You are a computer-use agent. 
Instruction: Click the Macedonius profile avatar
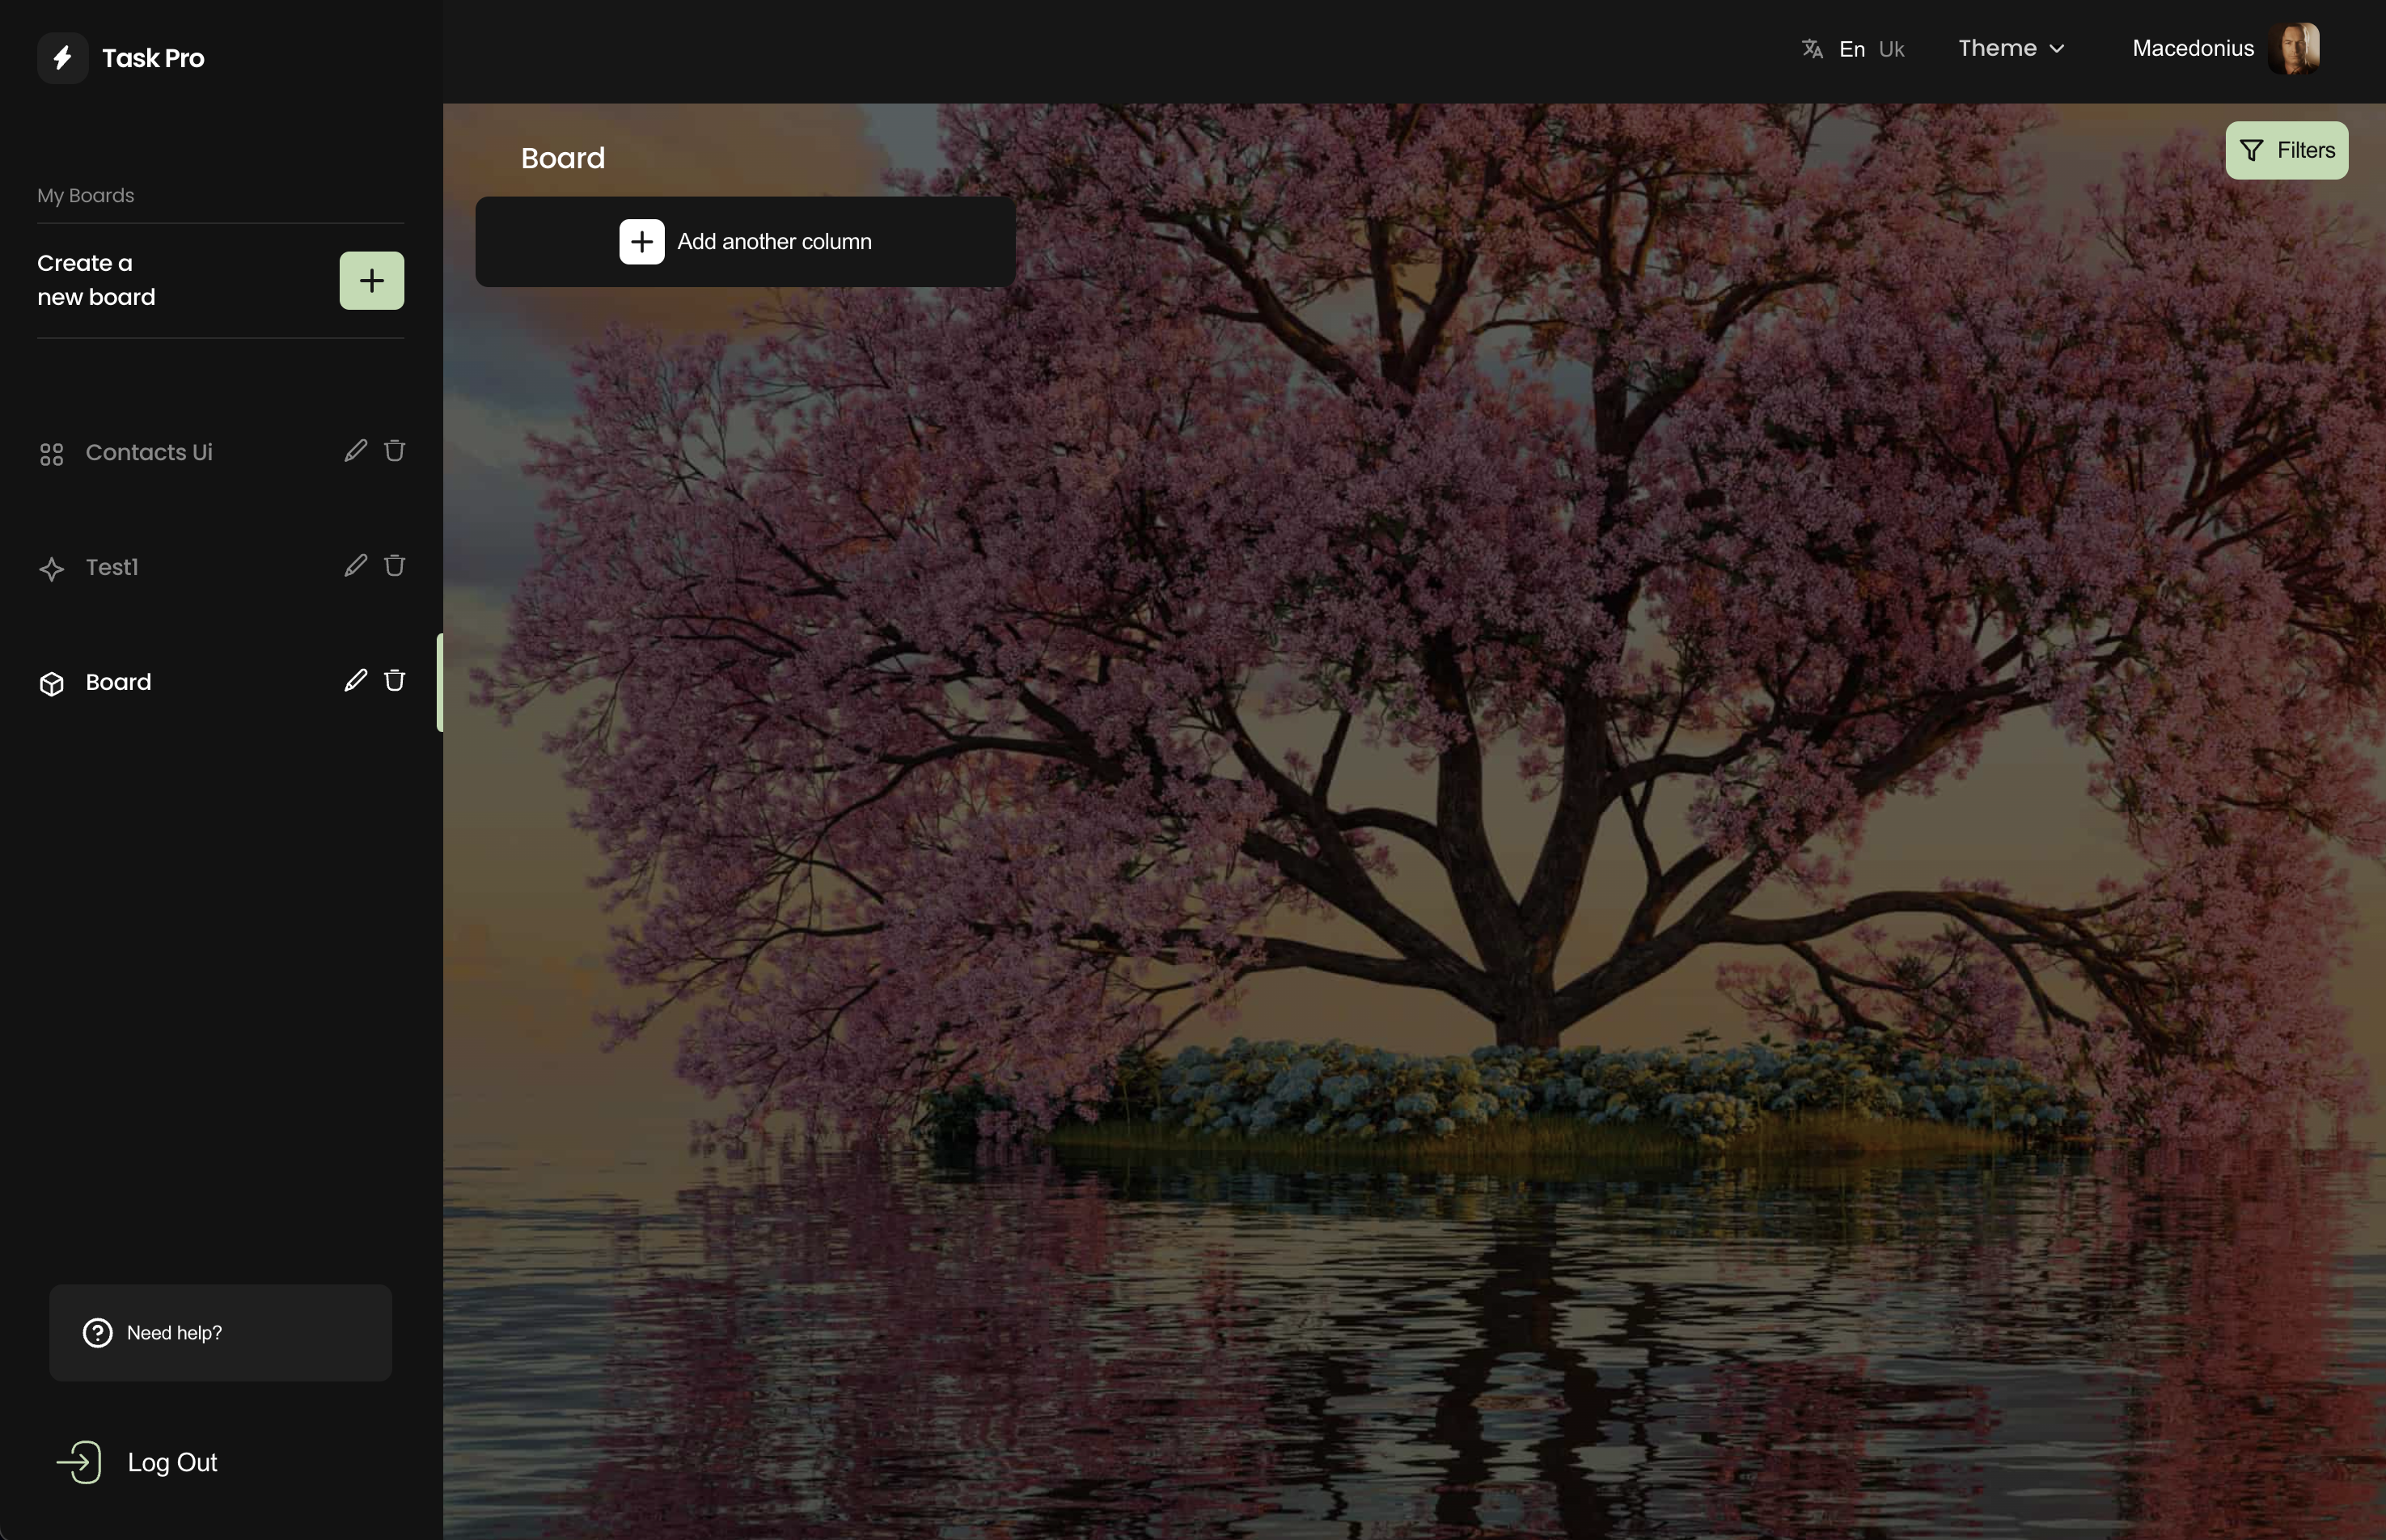pos(2294,49)
